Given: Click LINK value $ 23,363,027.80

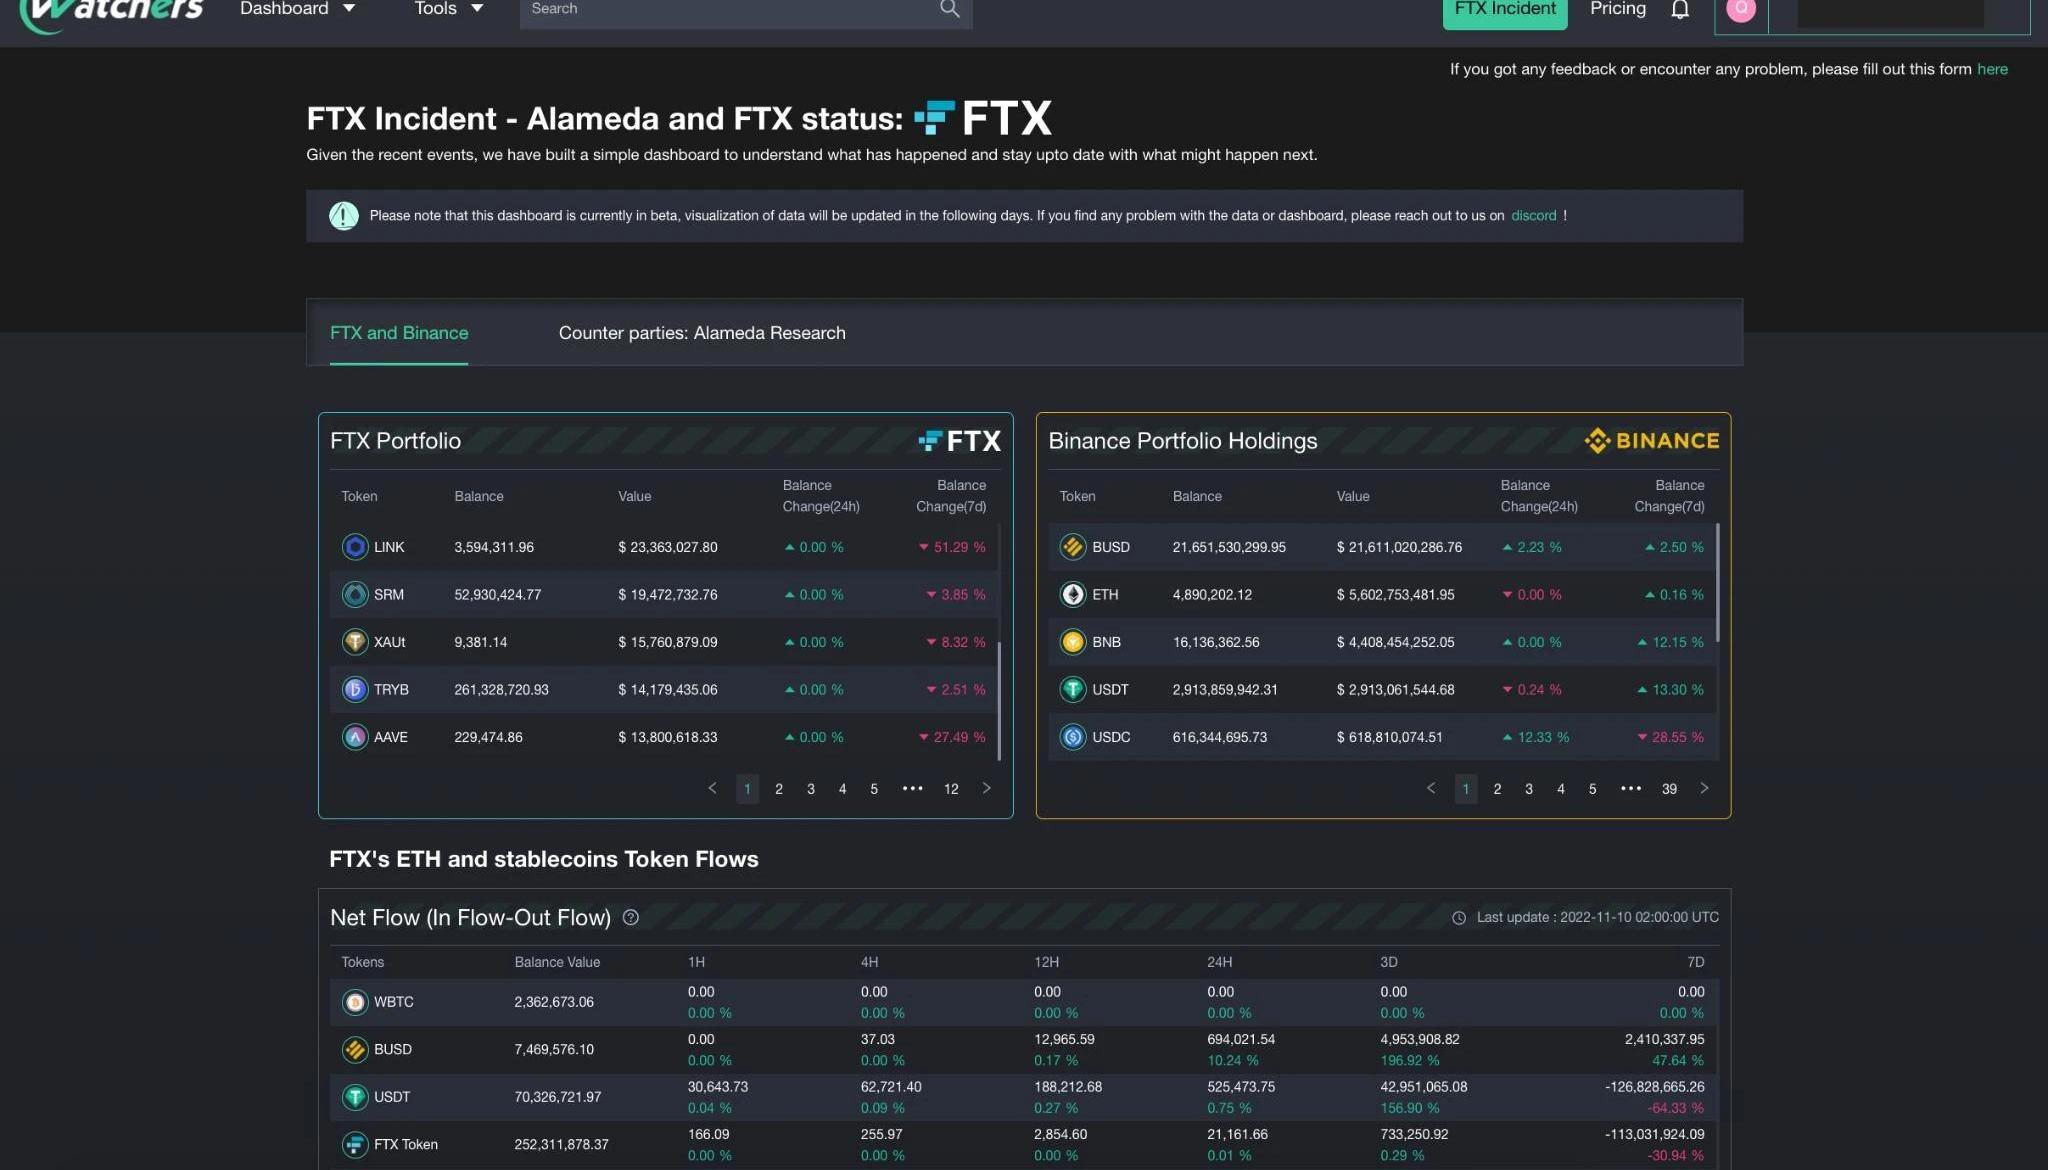Looking at the screenshot, I should point(667,547).
